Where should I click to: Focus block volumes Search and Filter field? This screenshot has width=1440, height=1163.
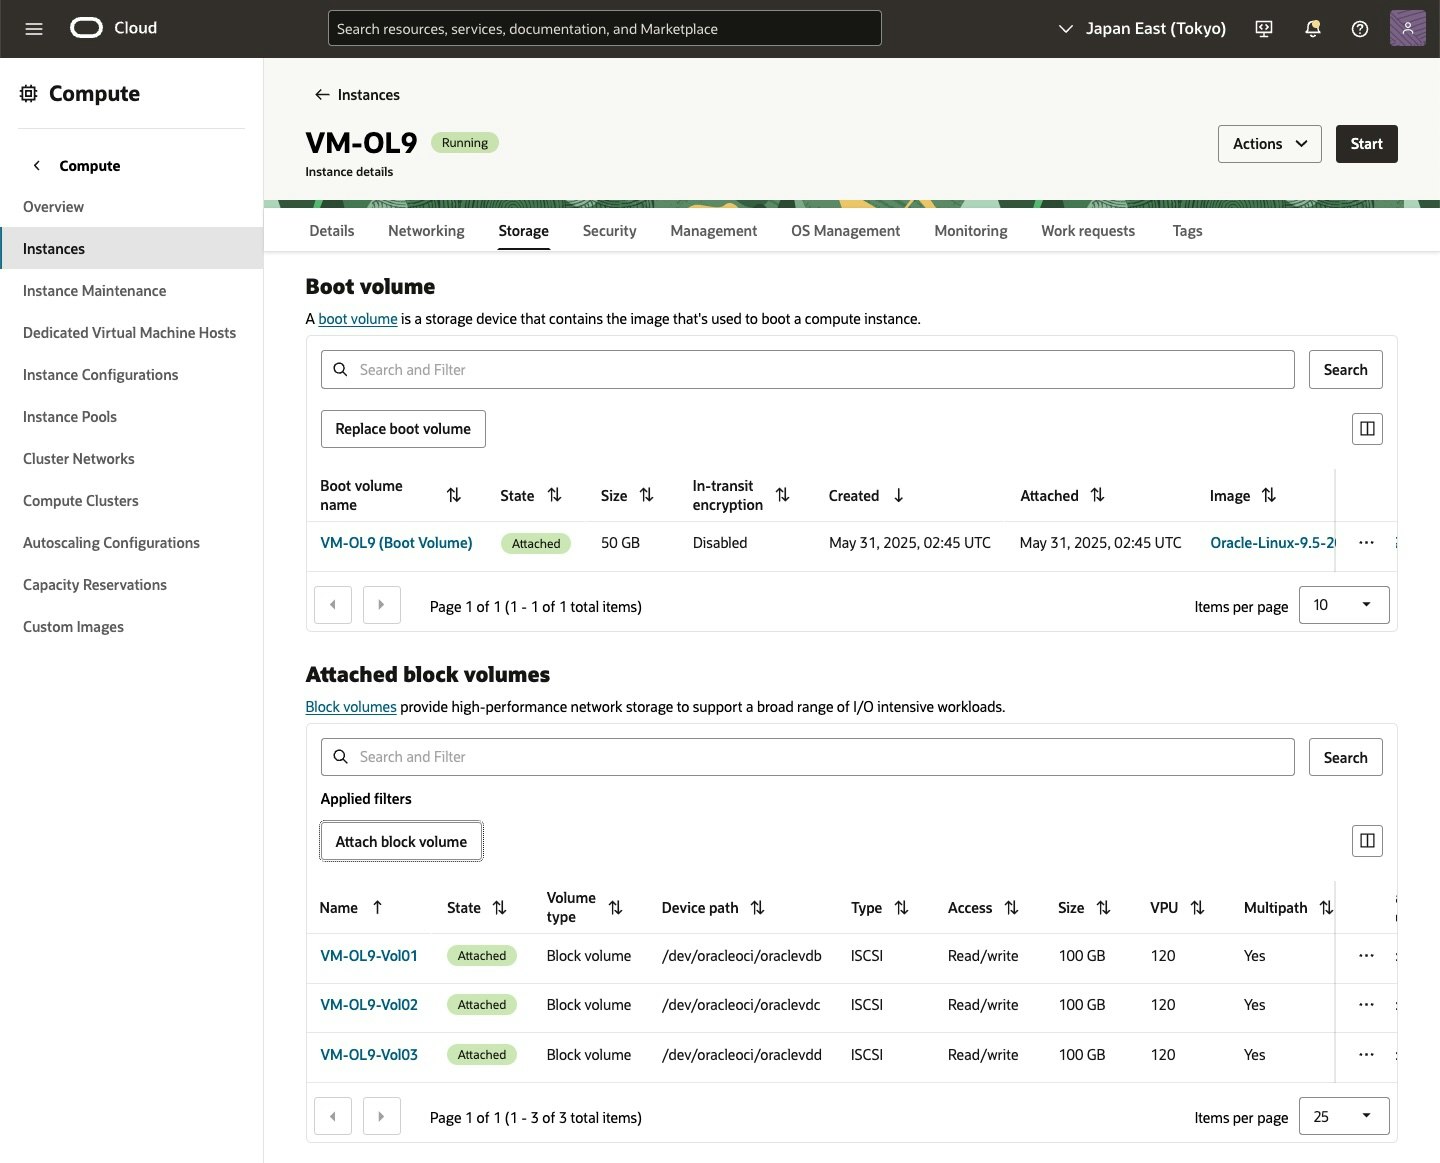tap(808, 757)
